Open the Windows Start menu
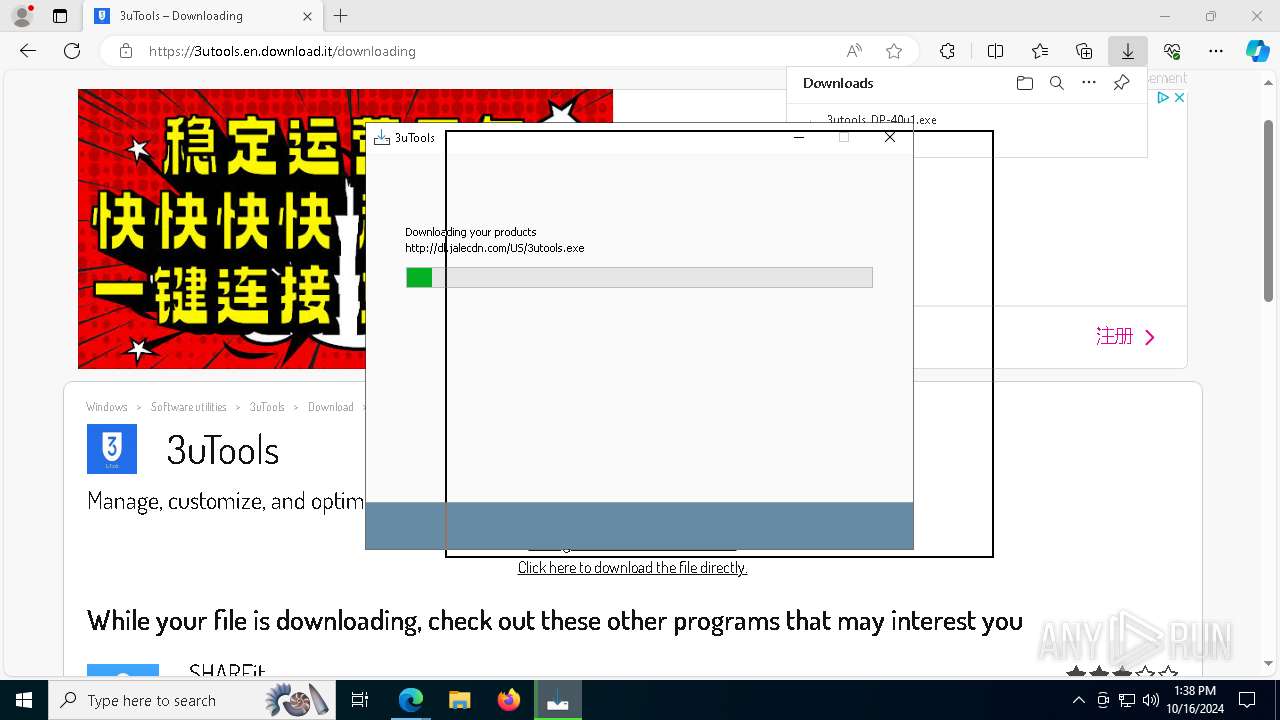The width and height of the screenshot is (1280, 720). tap(24, 700)
